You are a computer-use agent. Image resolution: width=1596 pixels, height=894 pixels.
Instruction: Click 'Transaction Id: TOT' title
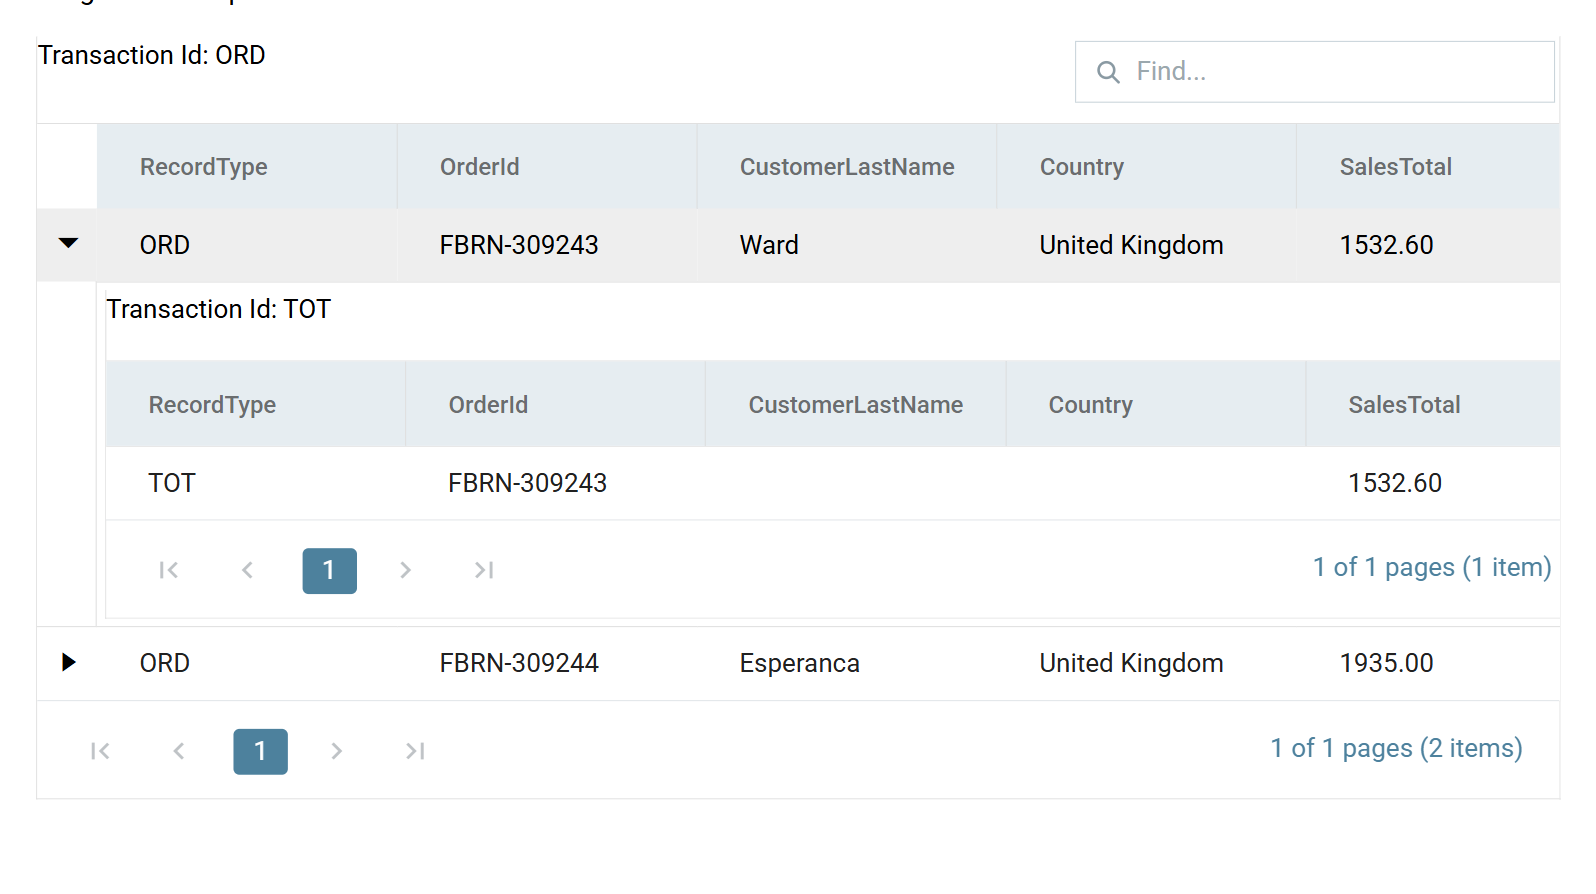tap(219, 309)
